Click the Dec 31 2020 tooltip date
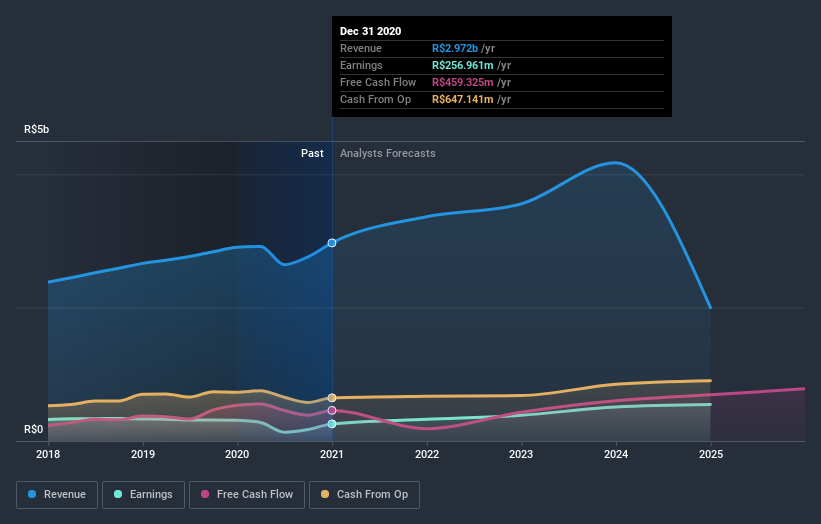This screenshot has height=524, width=821. click(371, 31)
